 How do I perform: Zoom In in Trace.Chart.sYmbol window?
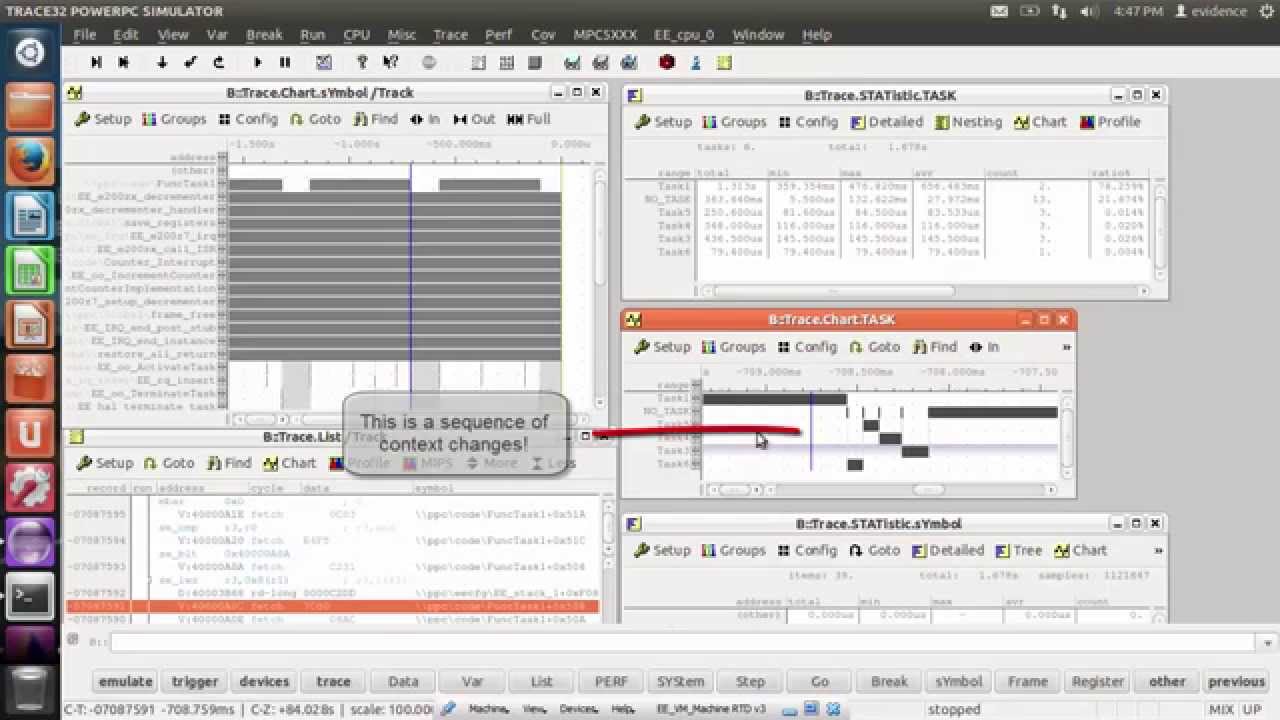pos(425,119)
